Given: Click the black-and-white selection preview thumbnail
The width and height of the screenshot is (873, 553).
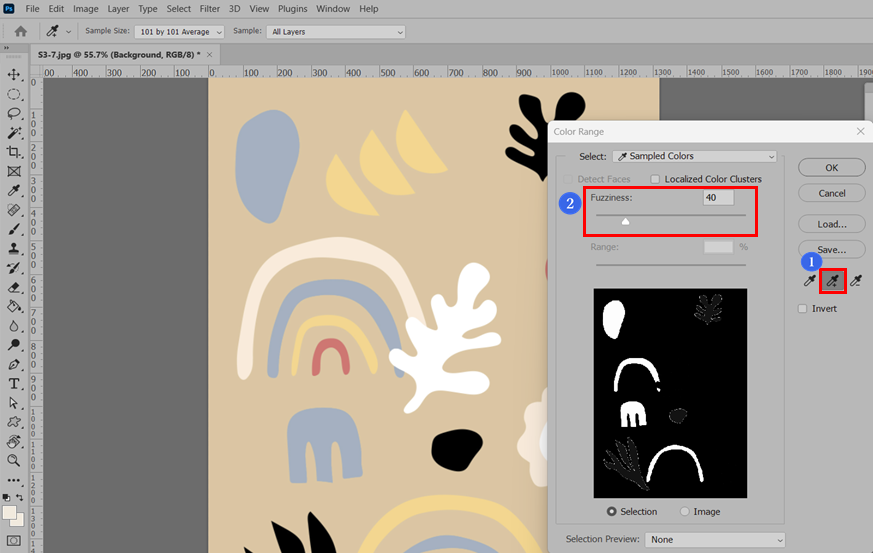Looking at the screenshot, I should pos(670,393).
